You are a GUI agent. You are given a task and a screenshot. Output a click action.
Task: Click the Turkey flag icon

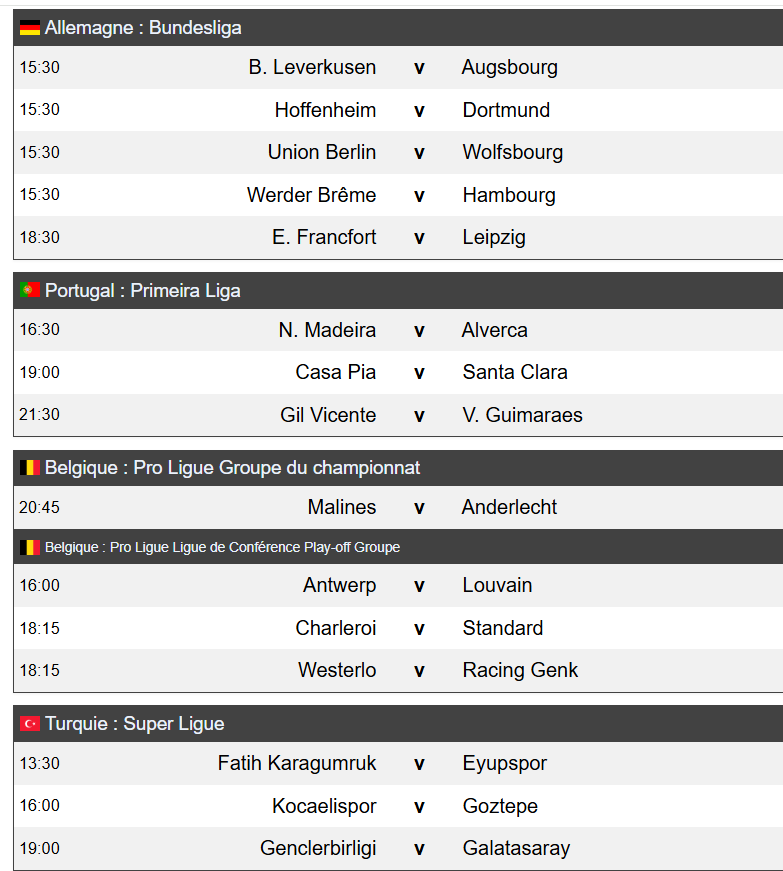coord(29,724)
